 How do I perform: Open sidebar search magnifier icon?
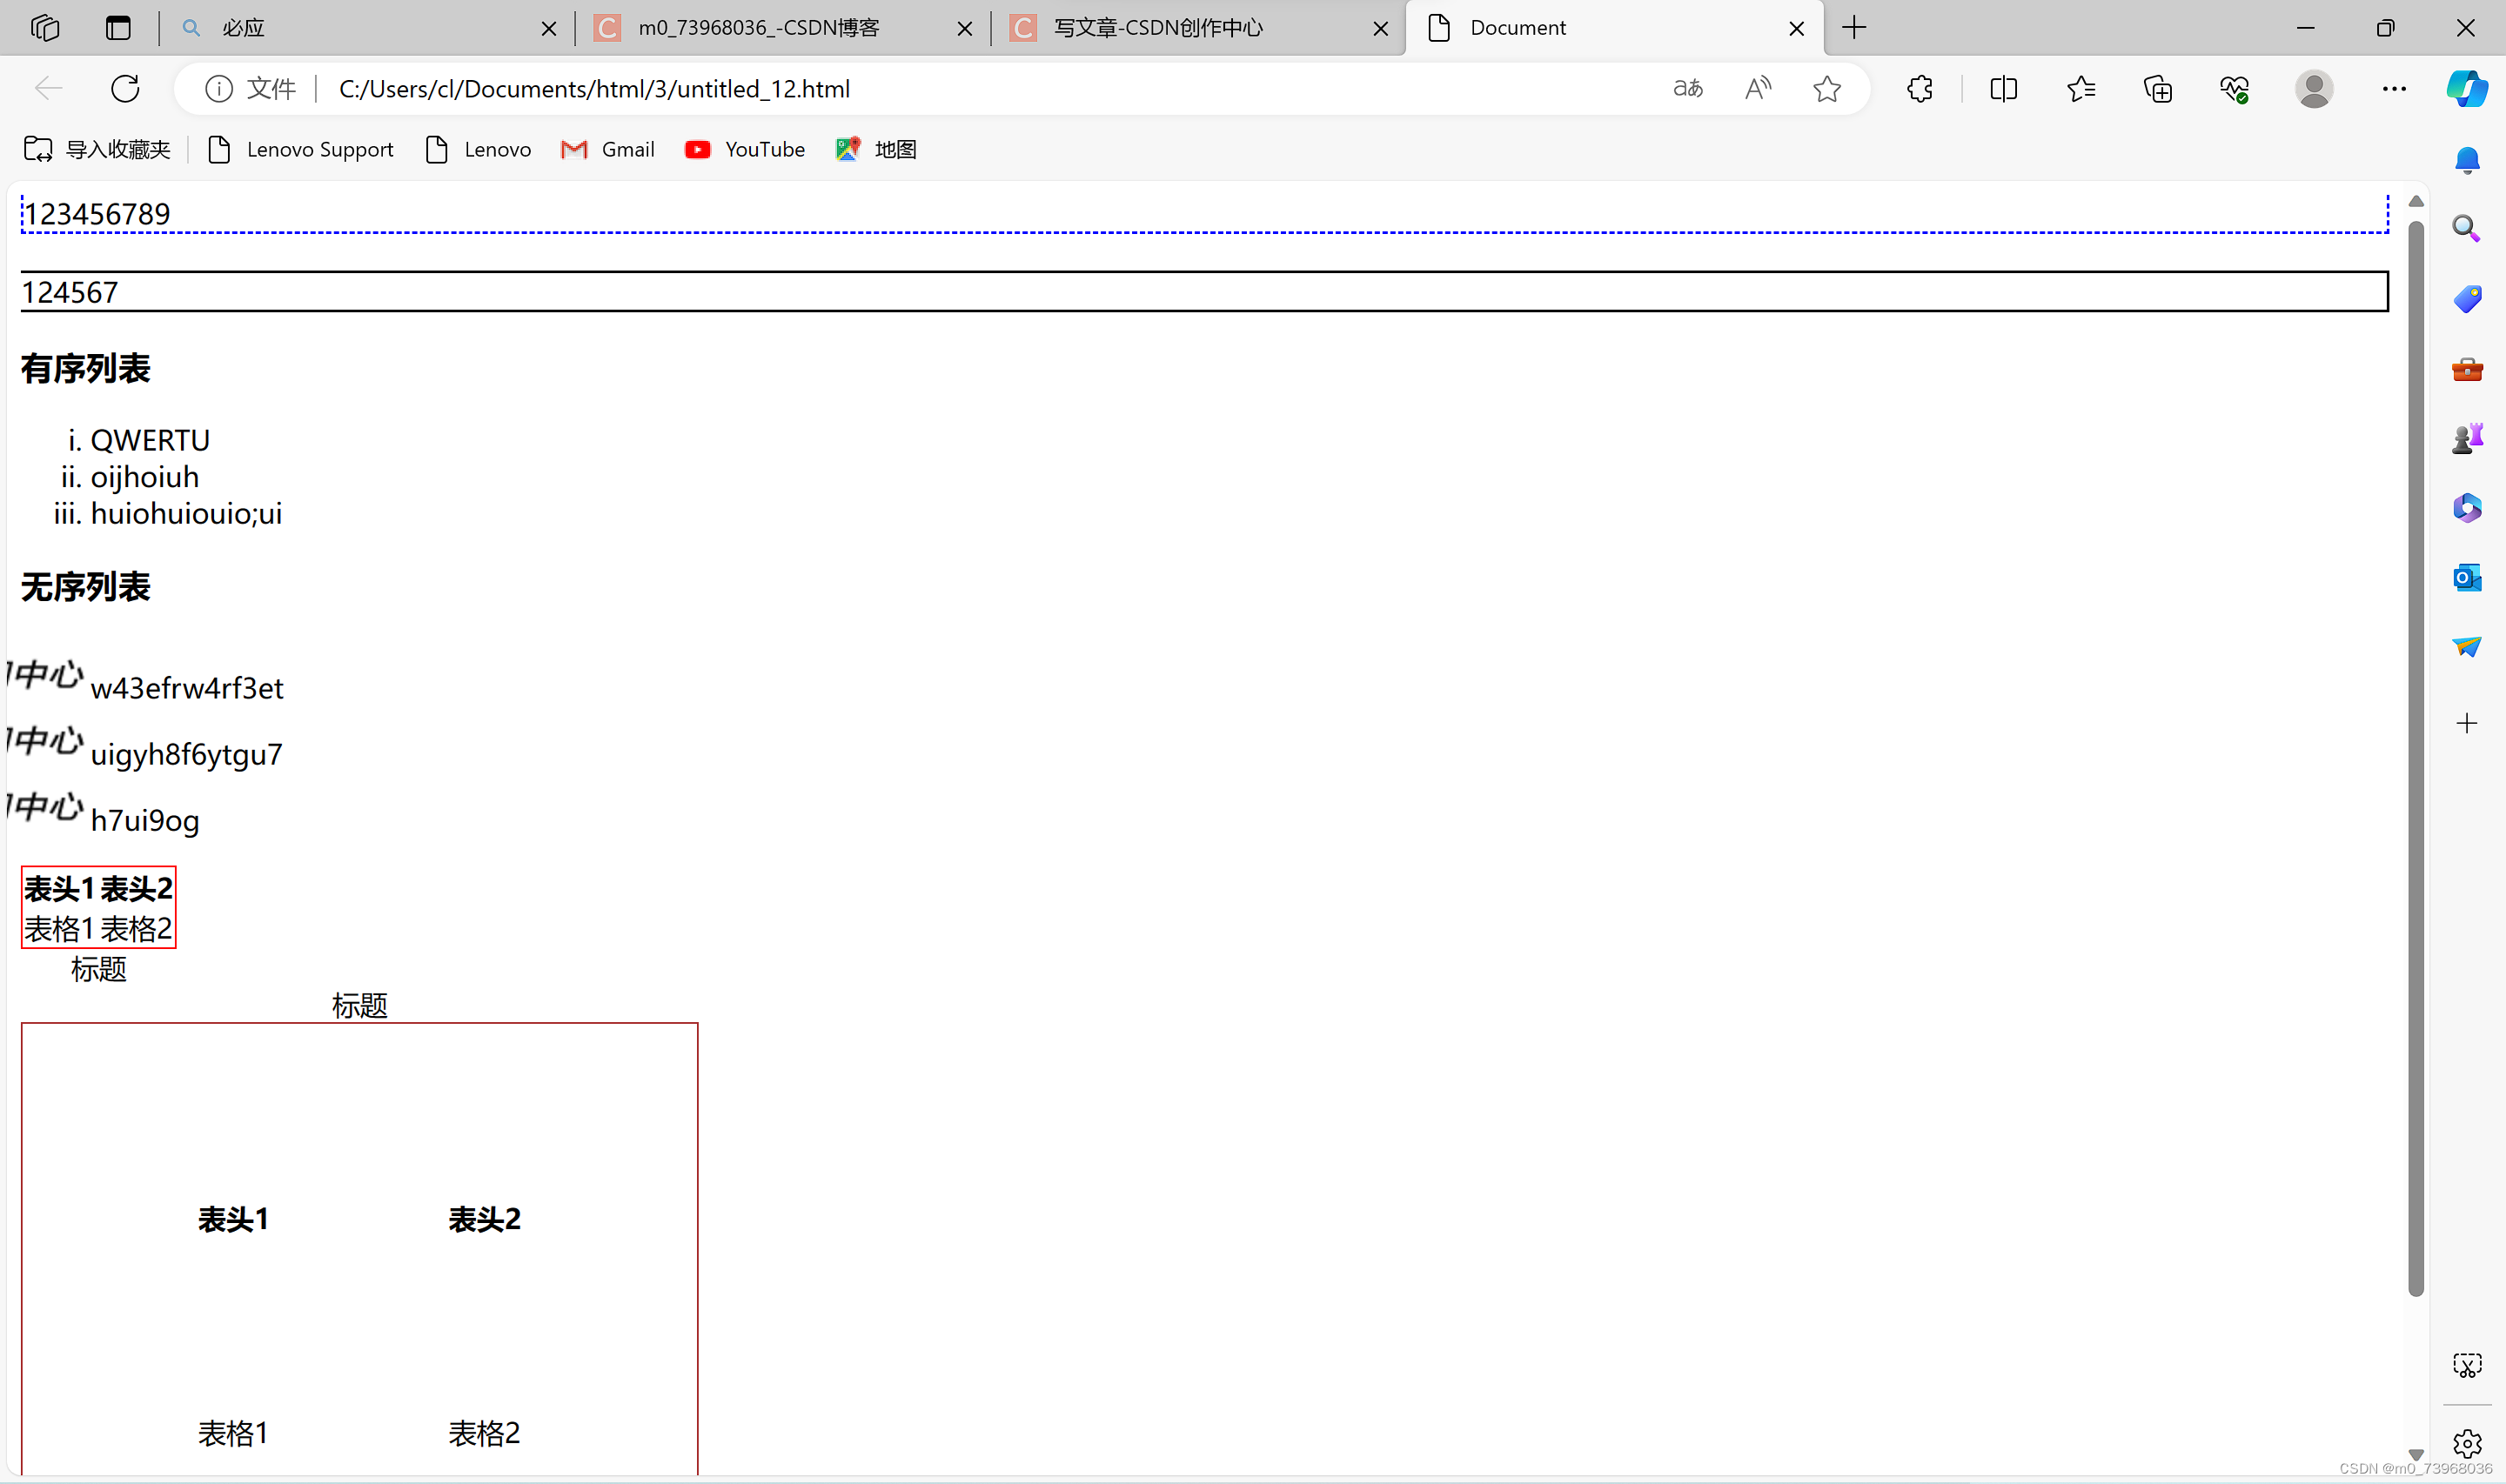[2466, 229]
